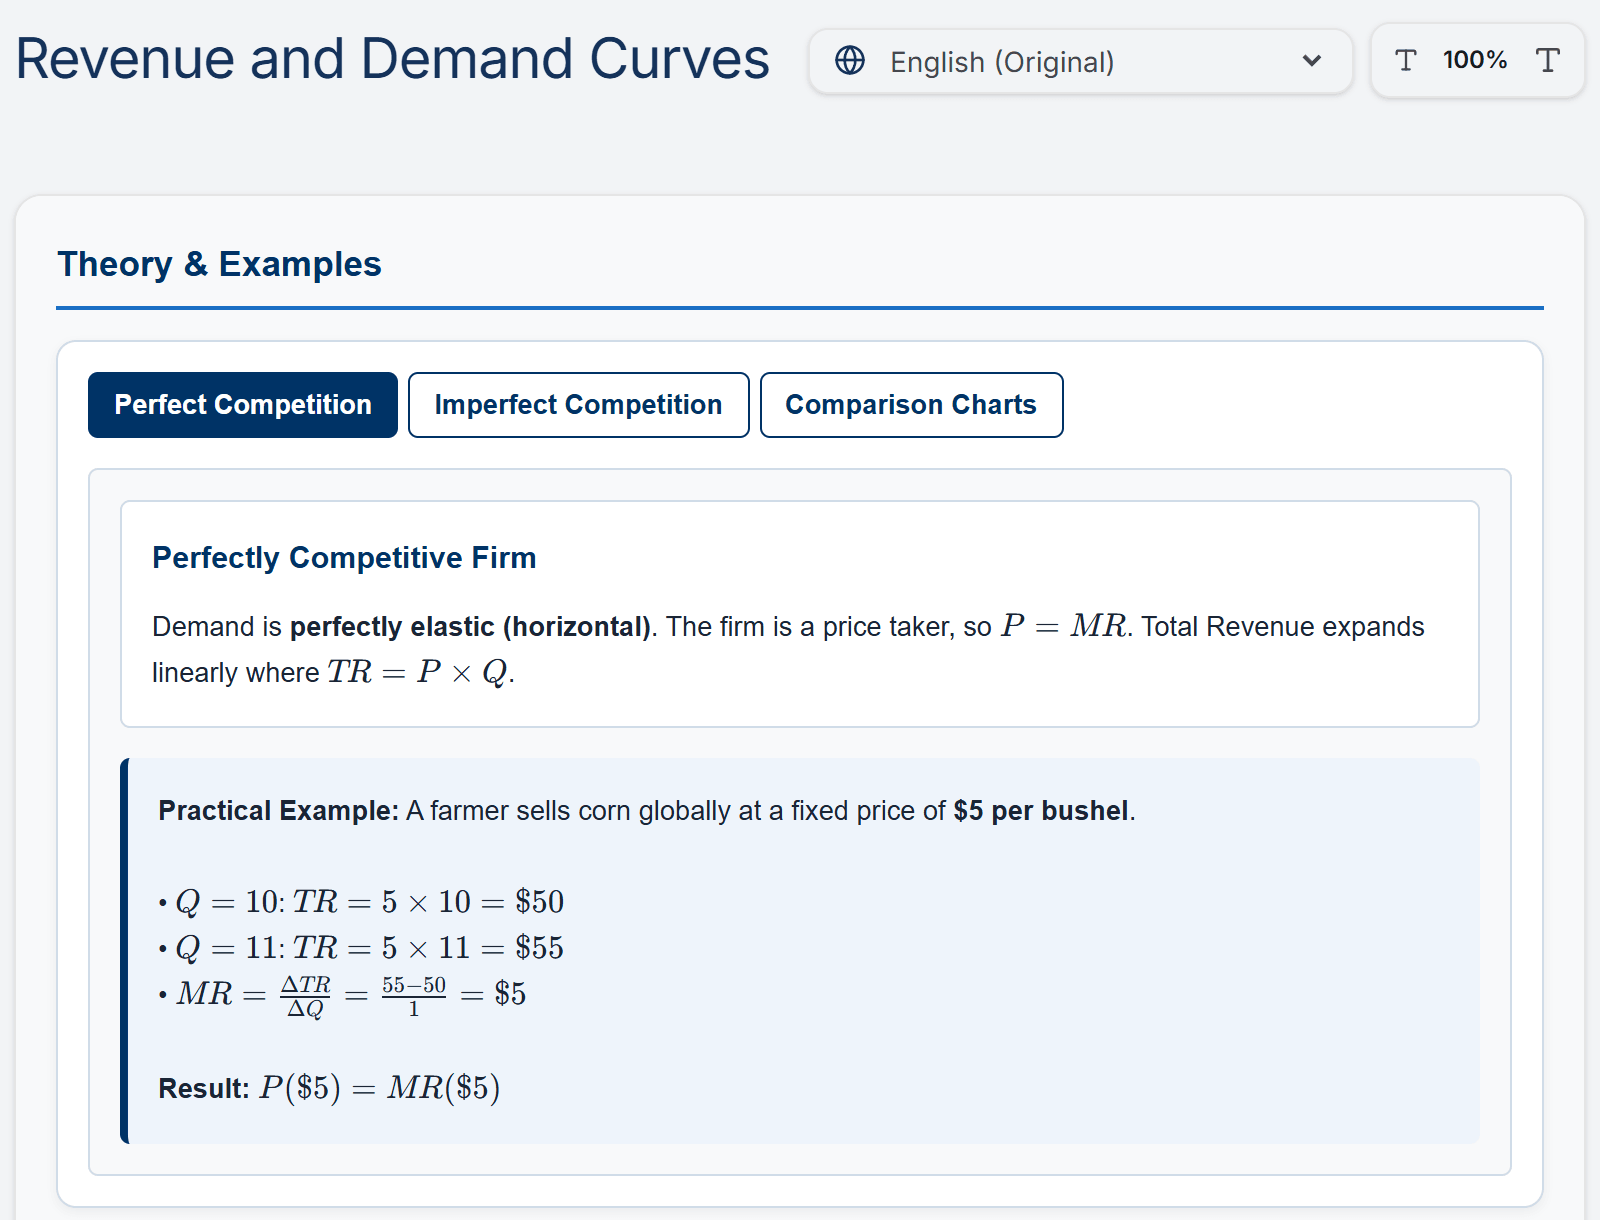This screenshot has height=1220, width=1600.
Task: Click the Practical Example label
Action: point(278,810)
